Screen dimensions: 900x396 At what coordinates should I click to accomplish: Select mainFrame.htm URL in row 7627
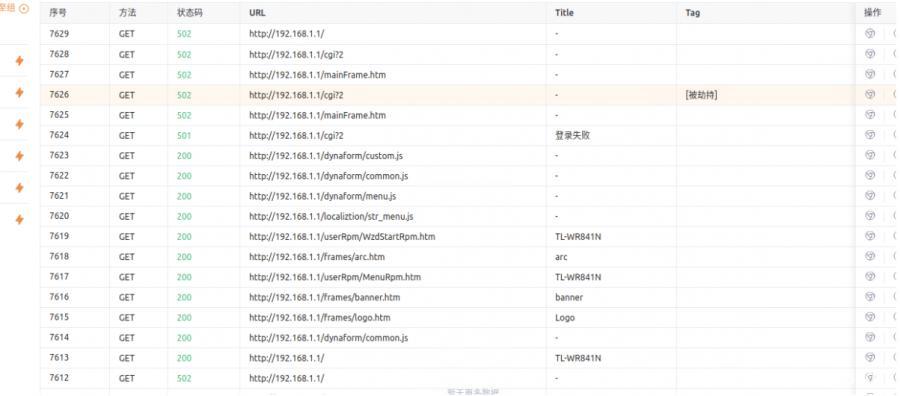pyautogui.click(x=317, y=75)
